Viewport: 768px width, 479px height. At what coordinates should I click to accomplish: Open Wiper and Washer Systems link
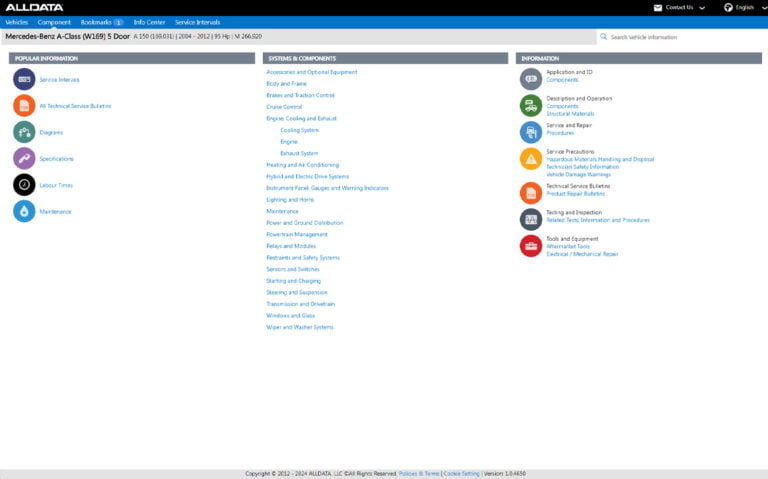coord(300,327)
